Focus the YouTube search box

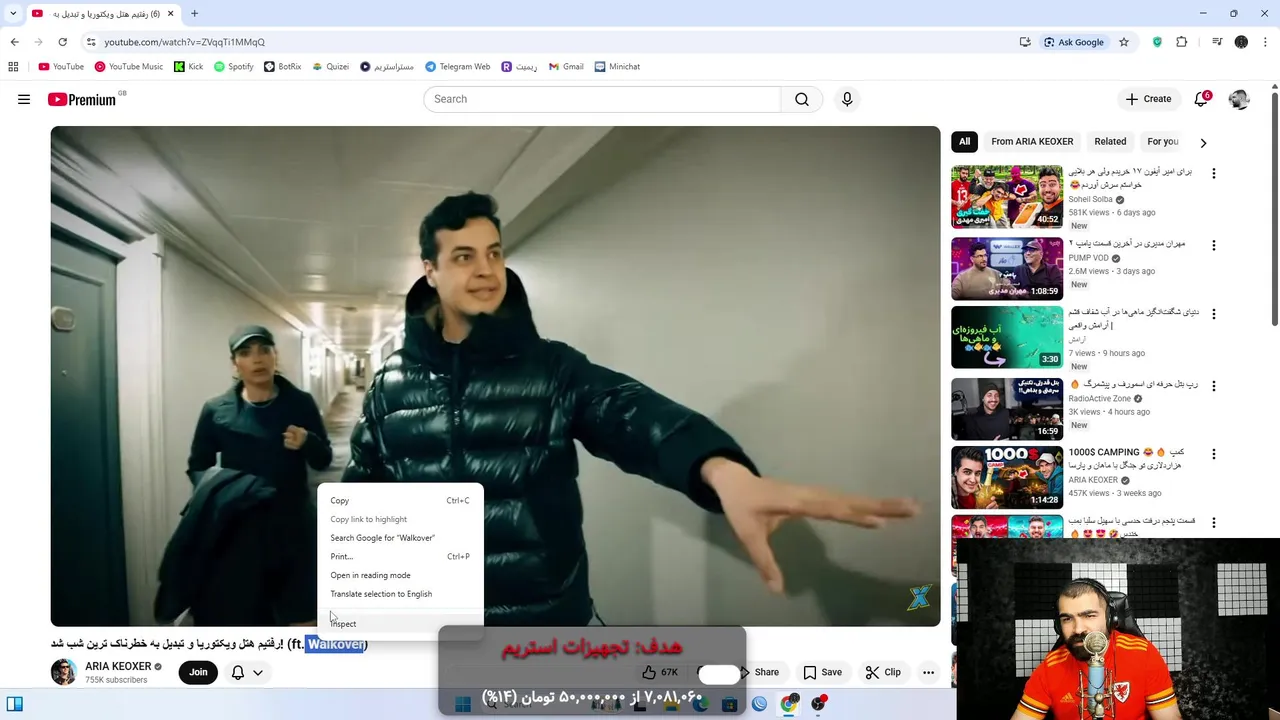click(602, 99)
